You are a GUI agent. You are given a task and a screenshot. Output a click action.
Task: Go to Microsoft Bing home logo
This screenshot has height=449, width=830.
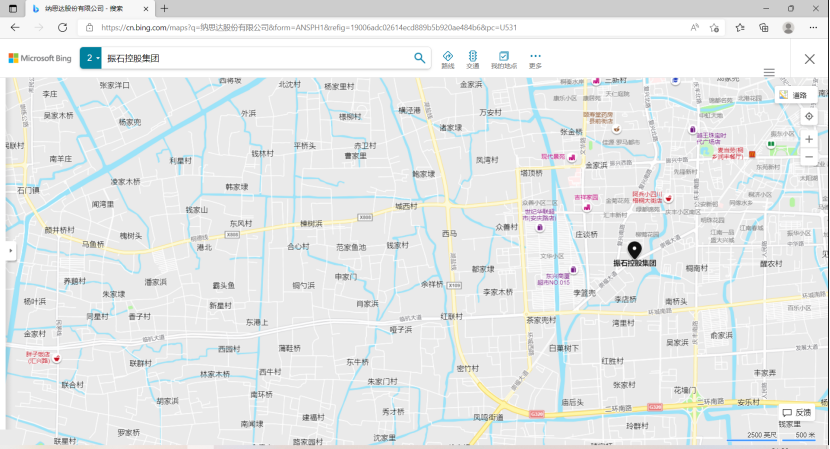[41, 58]
